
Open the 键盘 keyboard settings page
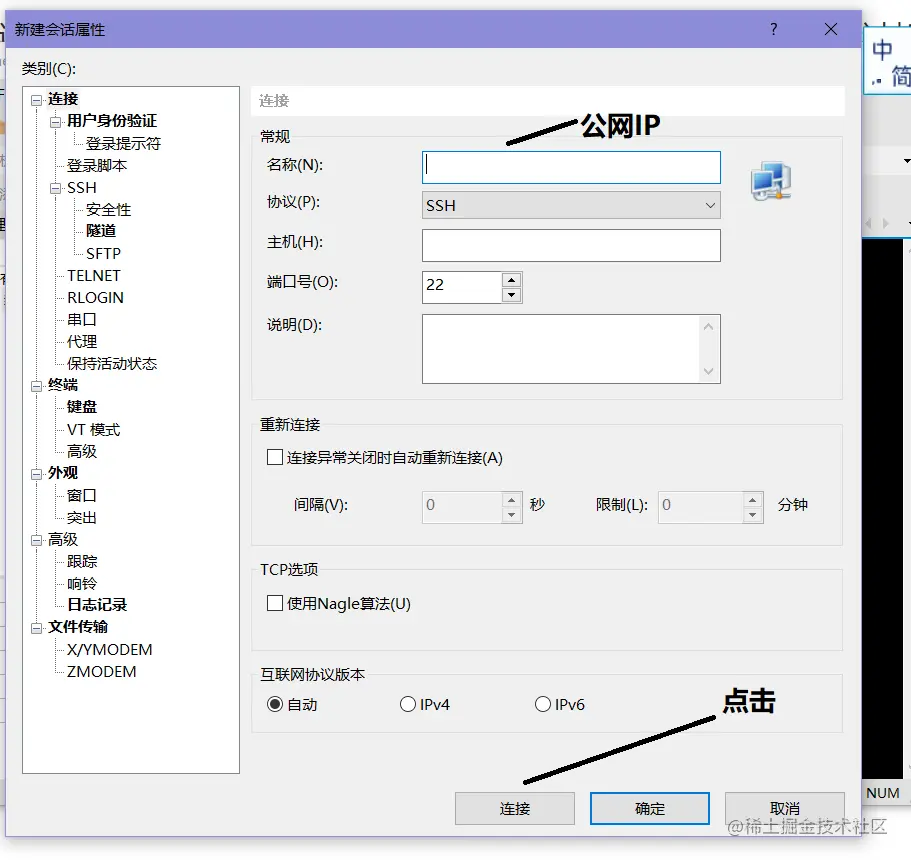(81, 406)
